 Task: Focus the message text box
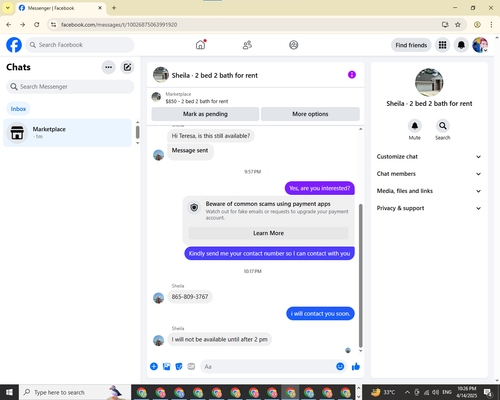(x=268, y=366)
